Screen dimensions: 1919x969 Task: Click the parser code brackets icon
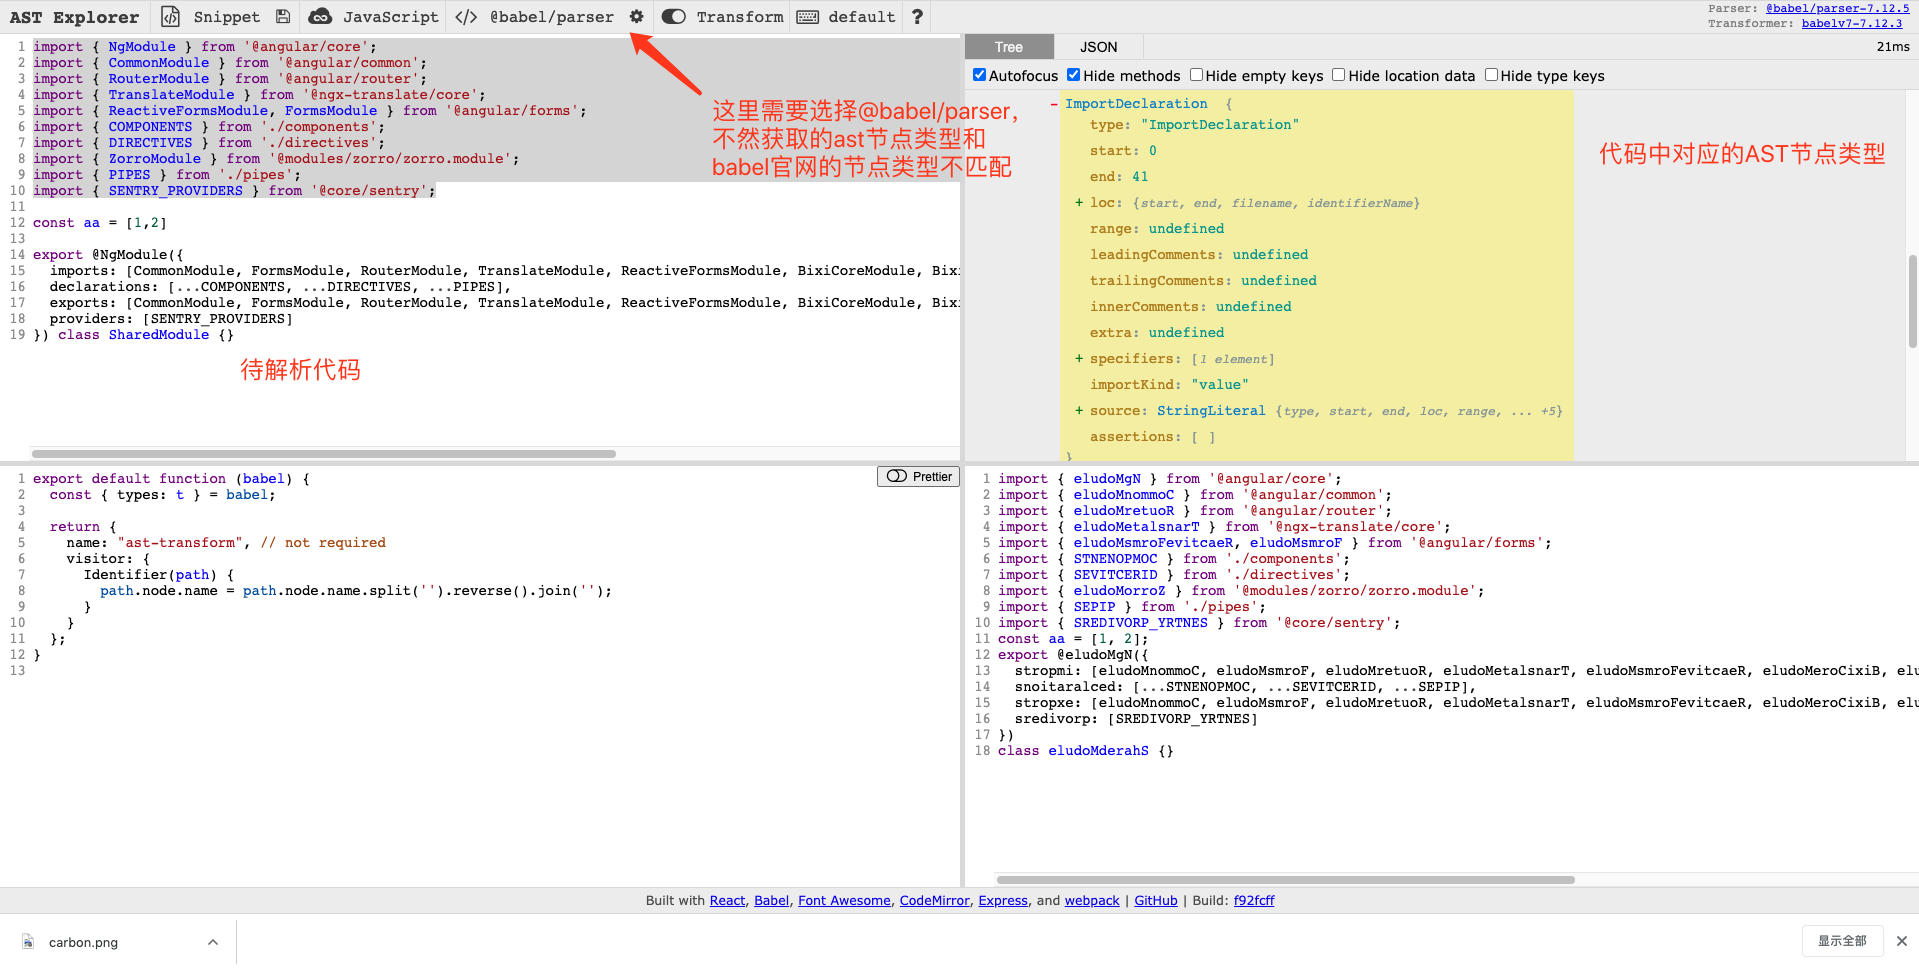466,16
